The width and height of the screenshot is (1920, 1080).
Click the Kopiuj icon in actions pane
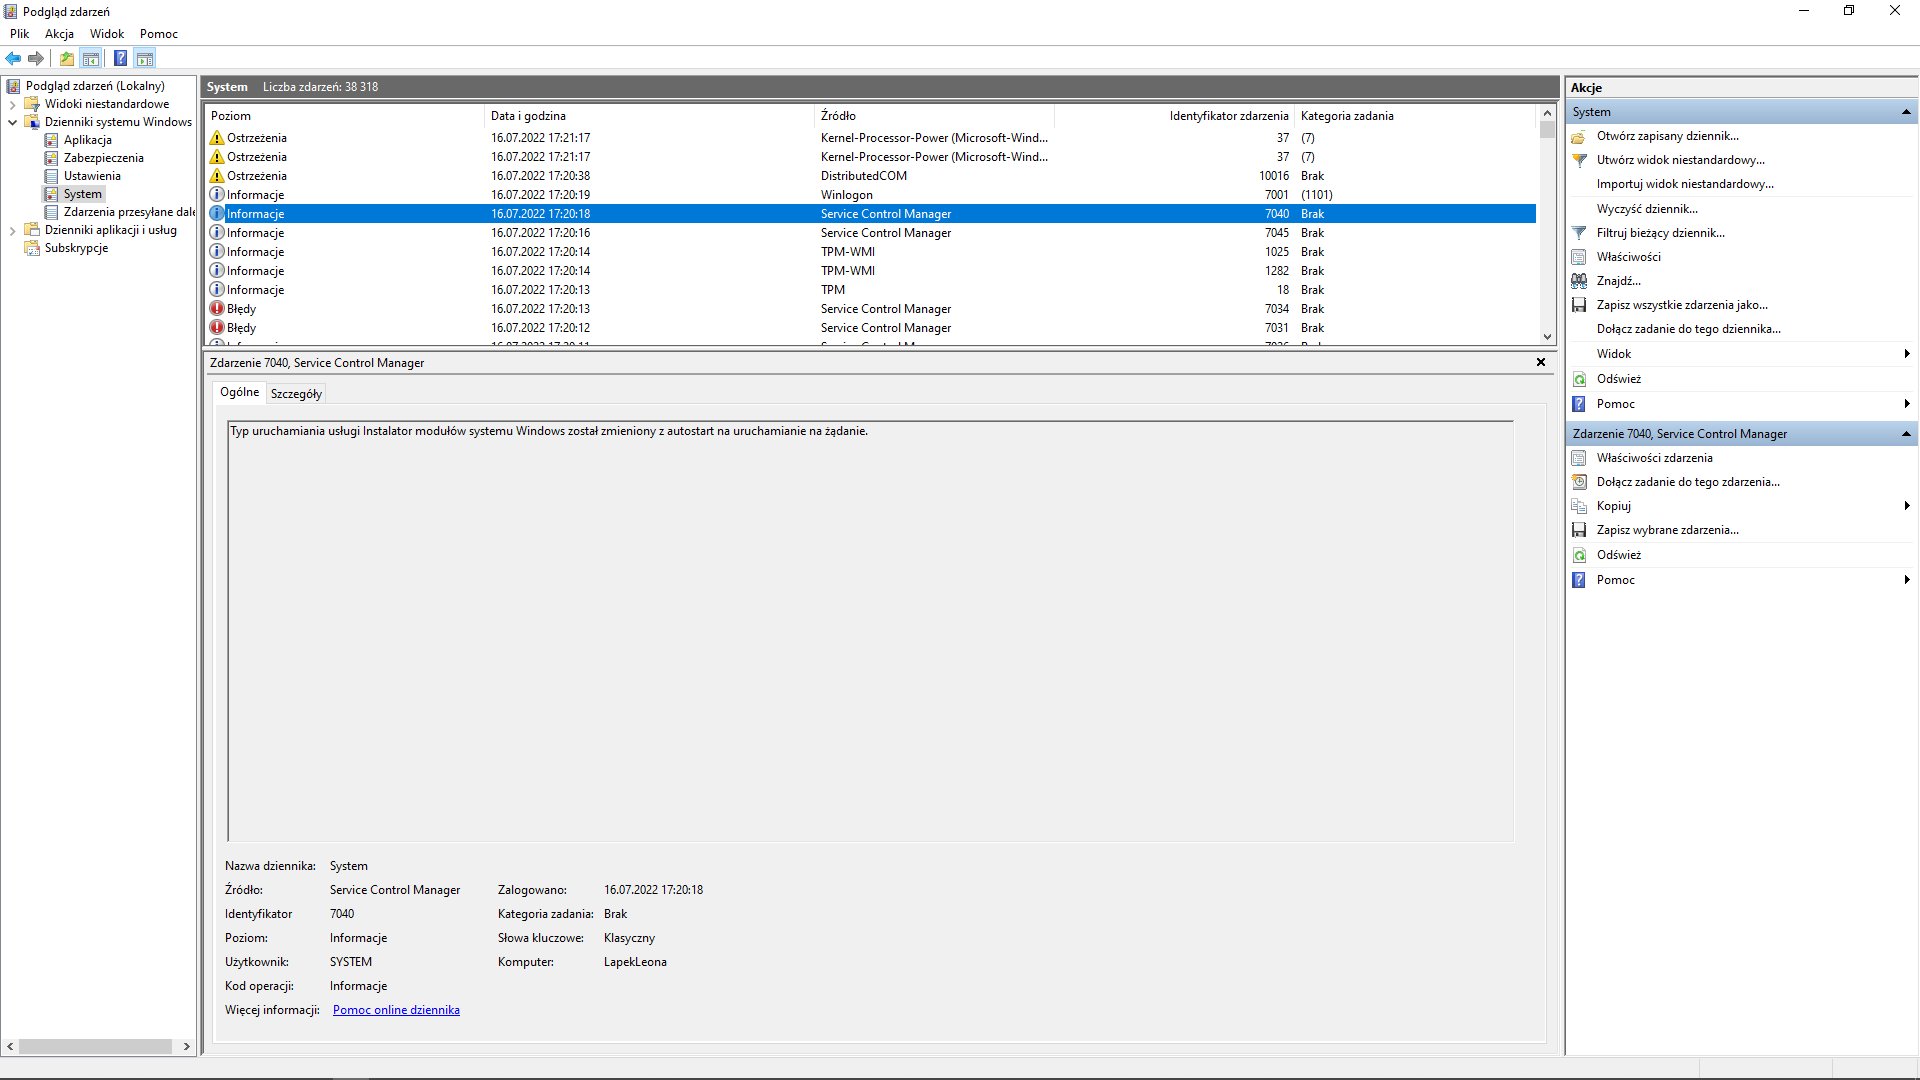pyautogui.click(x=1579, y=506)
